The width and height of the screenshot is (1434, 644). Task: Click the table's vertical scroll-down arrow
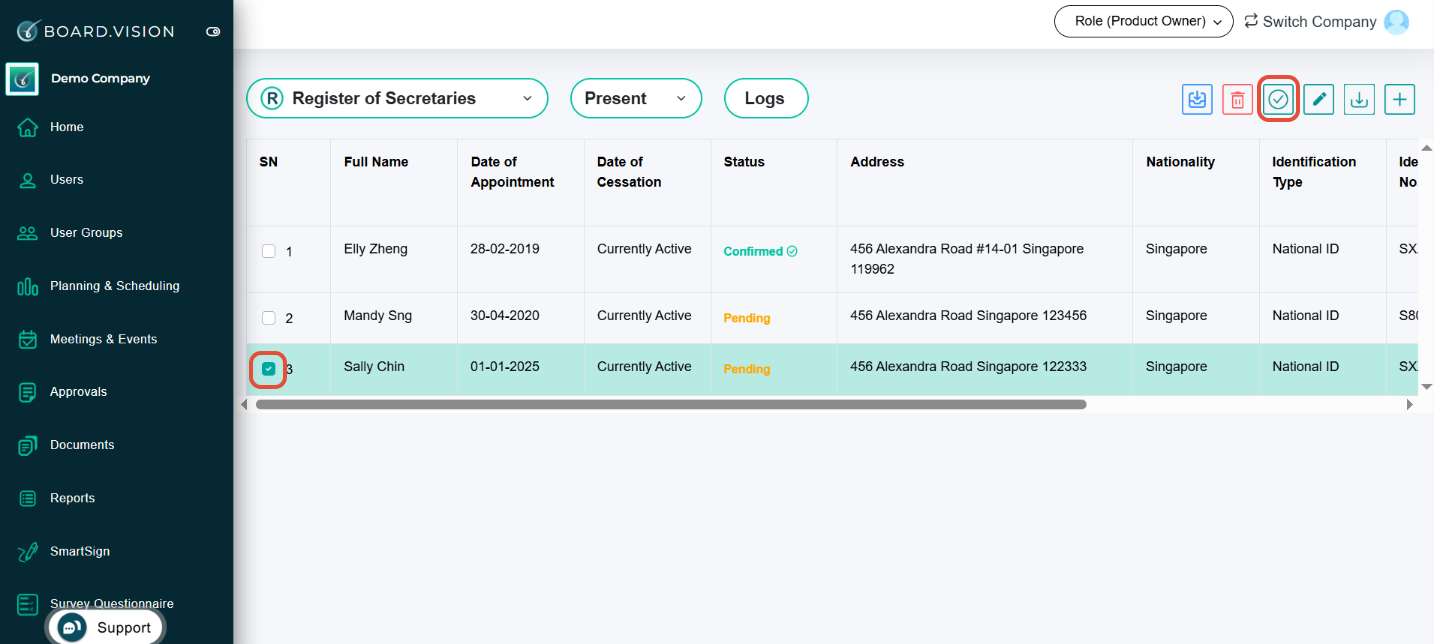point(1427,387)
